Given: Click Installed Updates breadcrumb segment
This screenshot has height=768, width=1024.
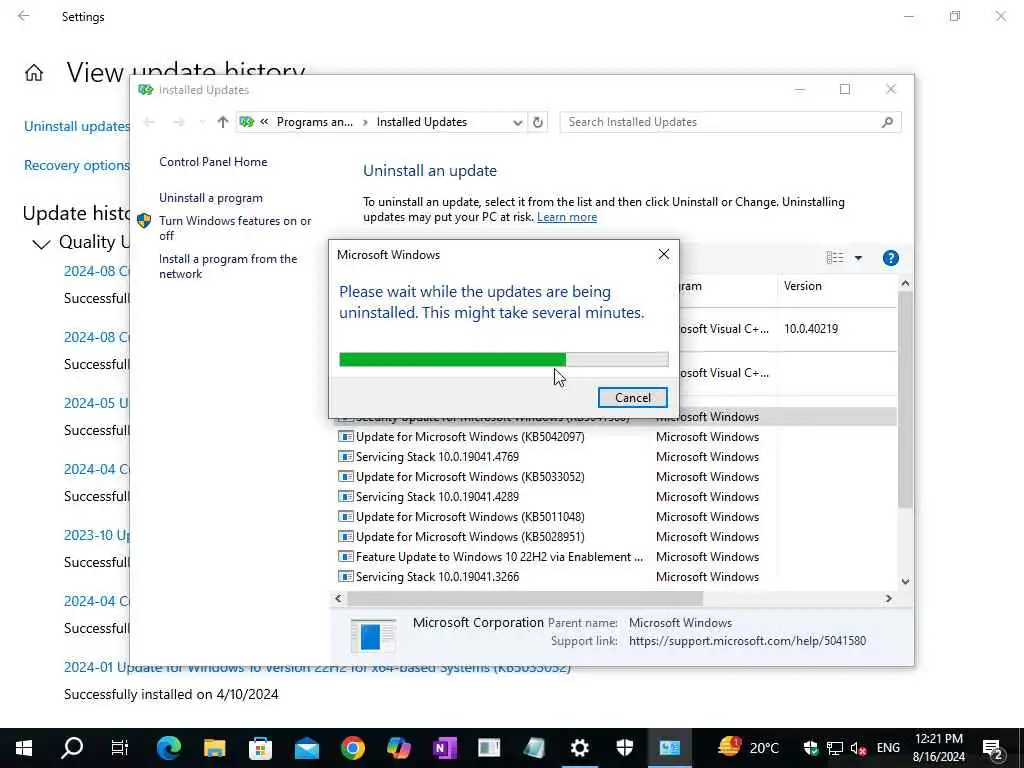Looking at the screenshot, I should pyautogui.click(x=422, y=121).
